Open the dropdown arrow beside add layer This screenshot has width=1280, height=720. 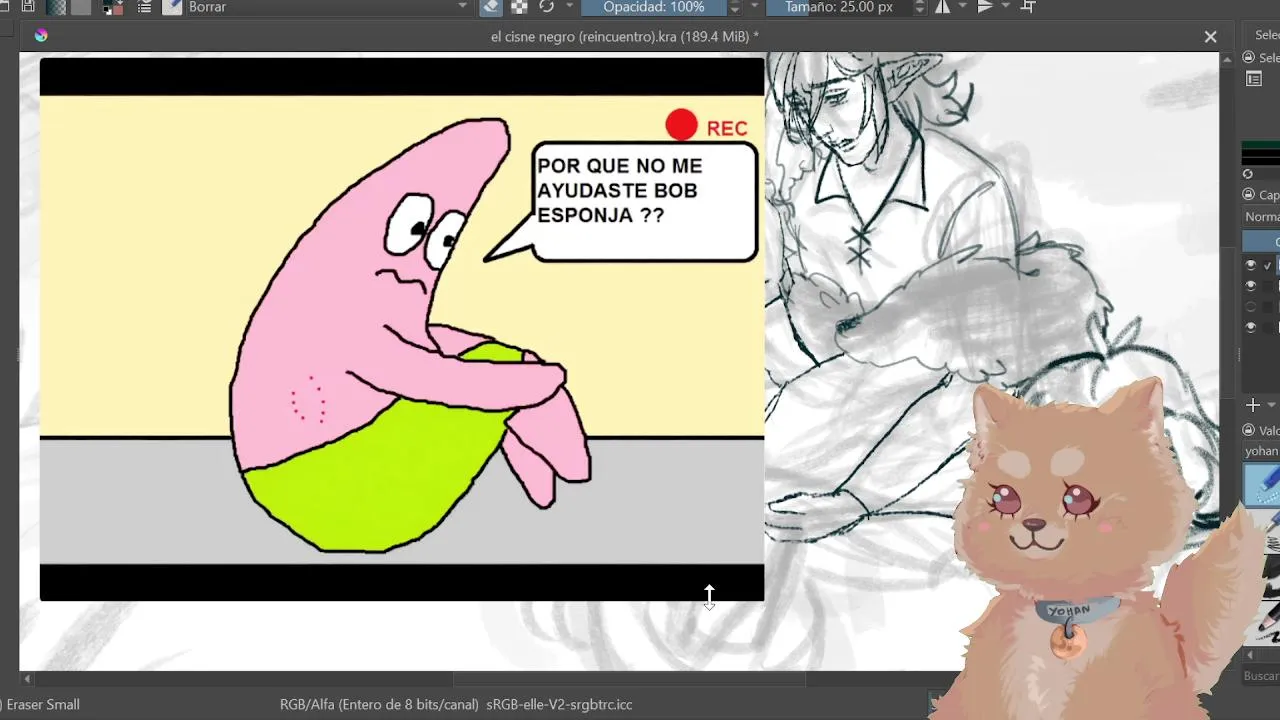click(1271, 405)
